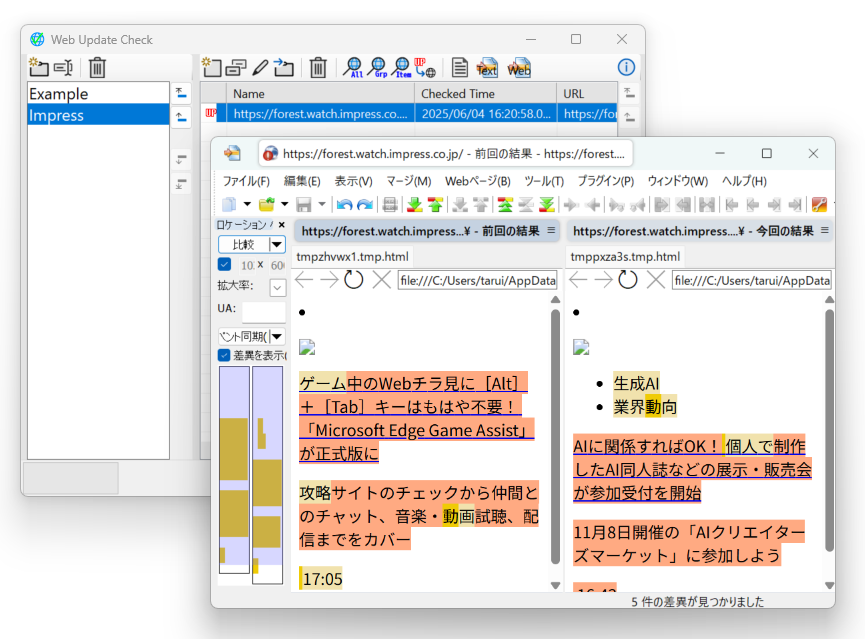Open the 今回の結果 pane header menu
This screenshot has width=865, height=639.
825,231
